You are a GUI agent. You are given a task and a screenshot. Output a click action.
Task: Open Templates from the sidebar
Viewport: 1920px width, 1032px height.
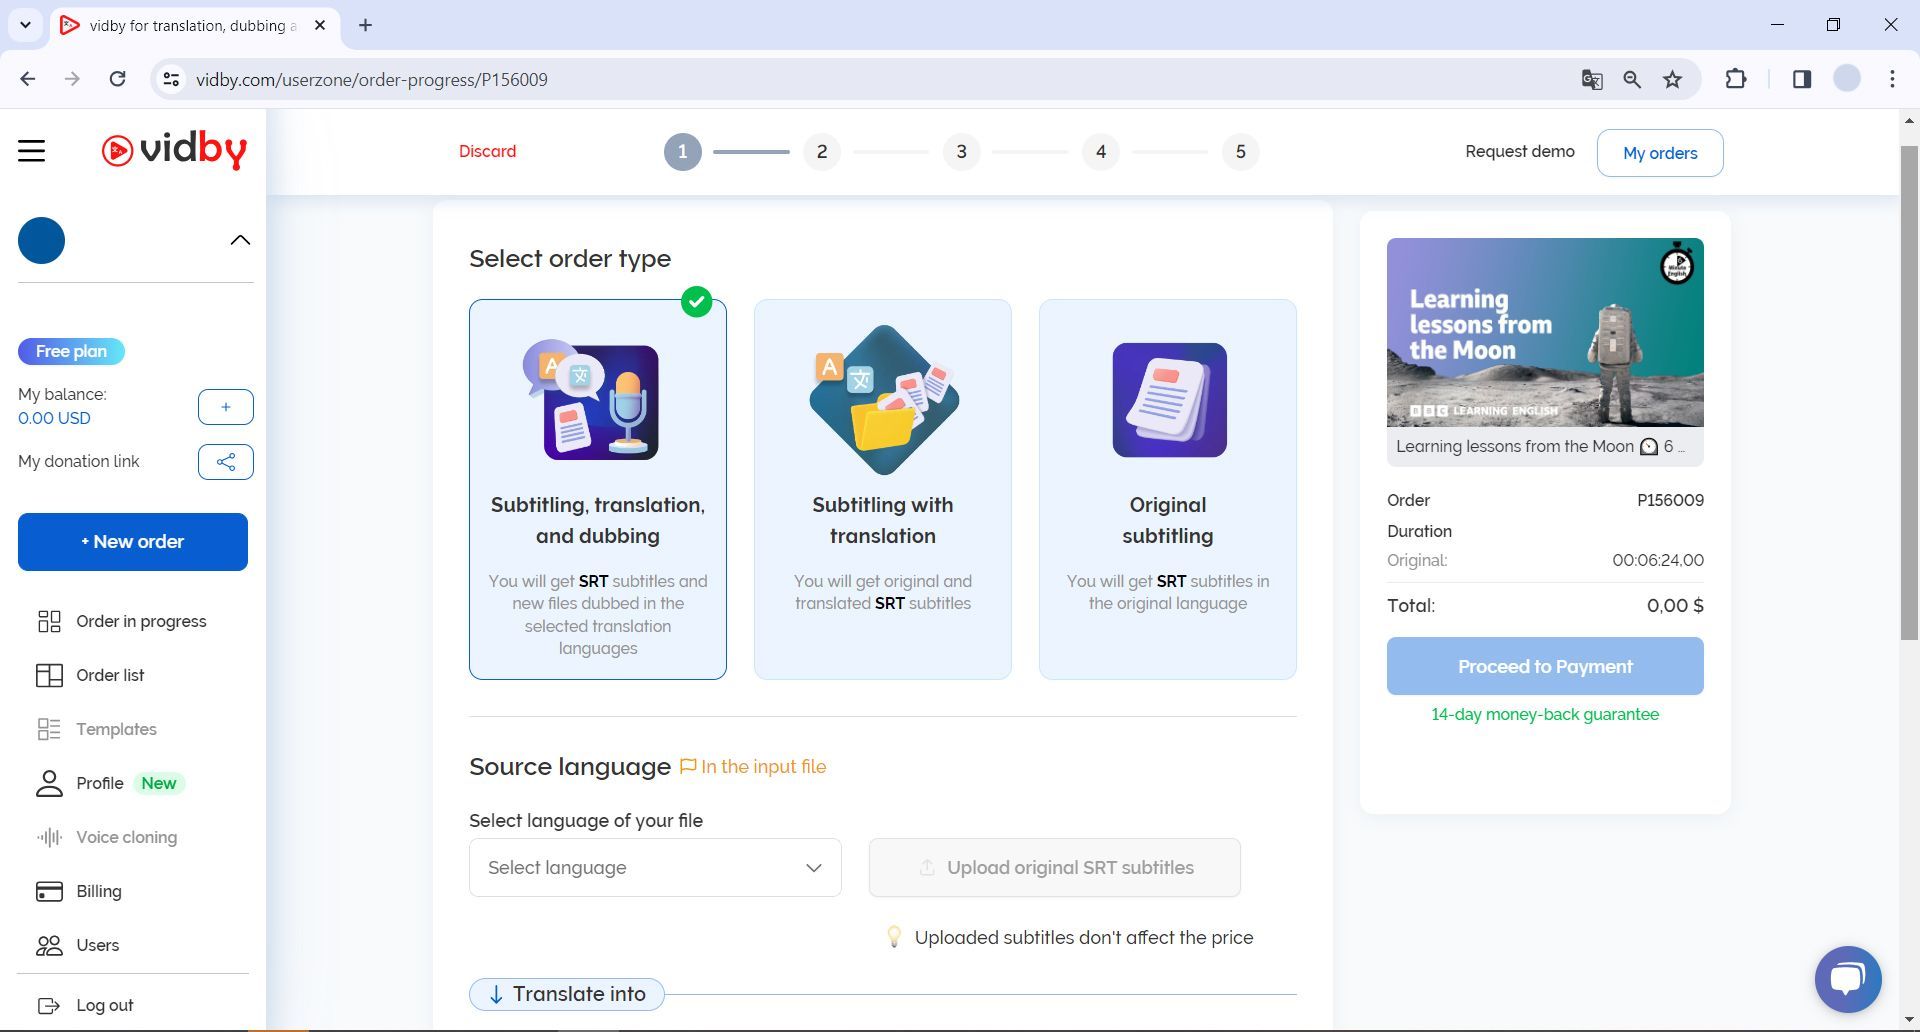[115, 729]
